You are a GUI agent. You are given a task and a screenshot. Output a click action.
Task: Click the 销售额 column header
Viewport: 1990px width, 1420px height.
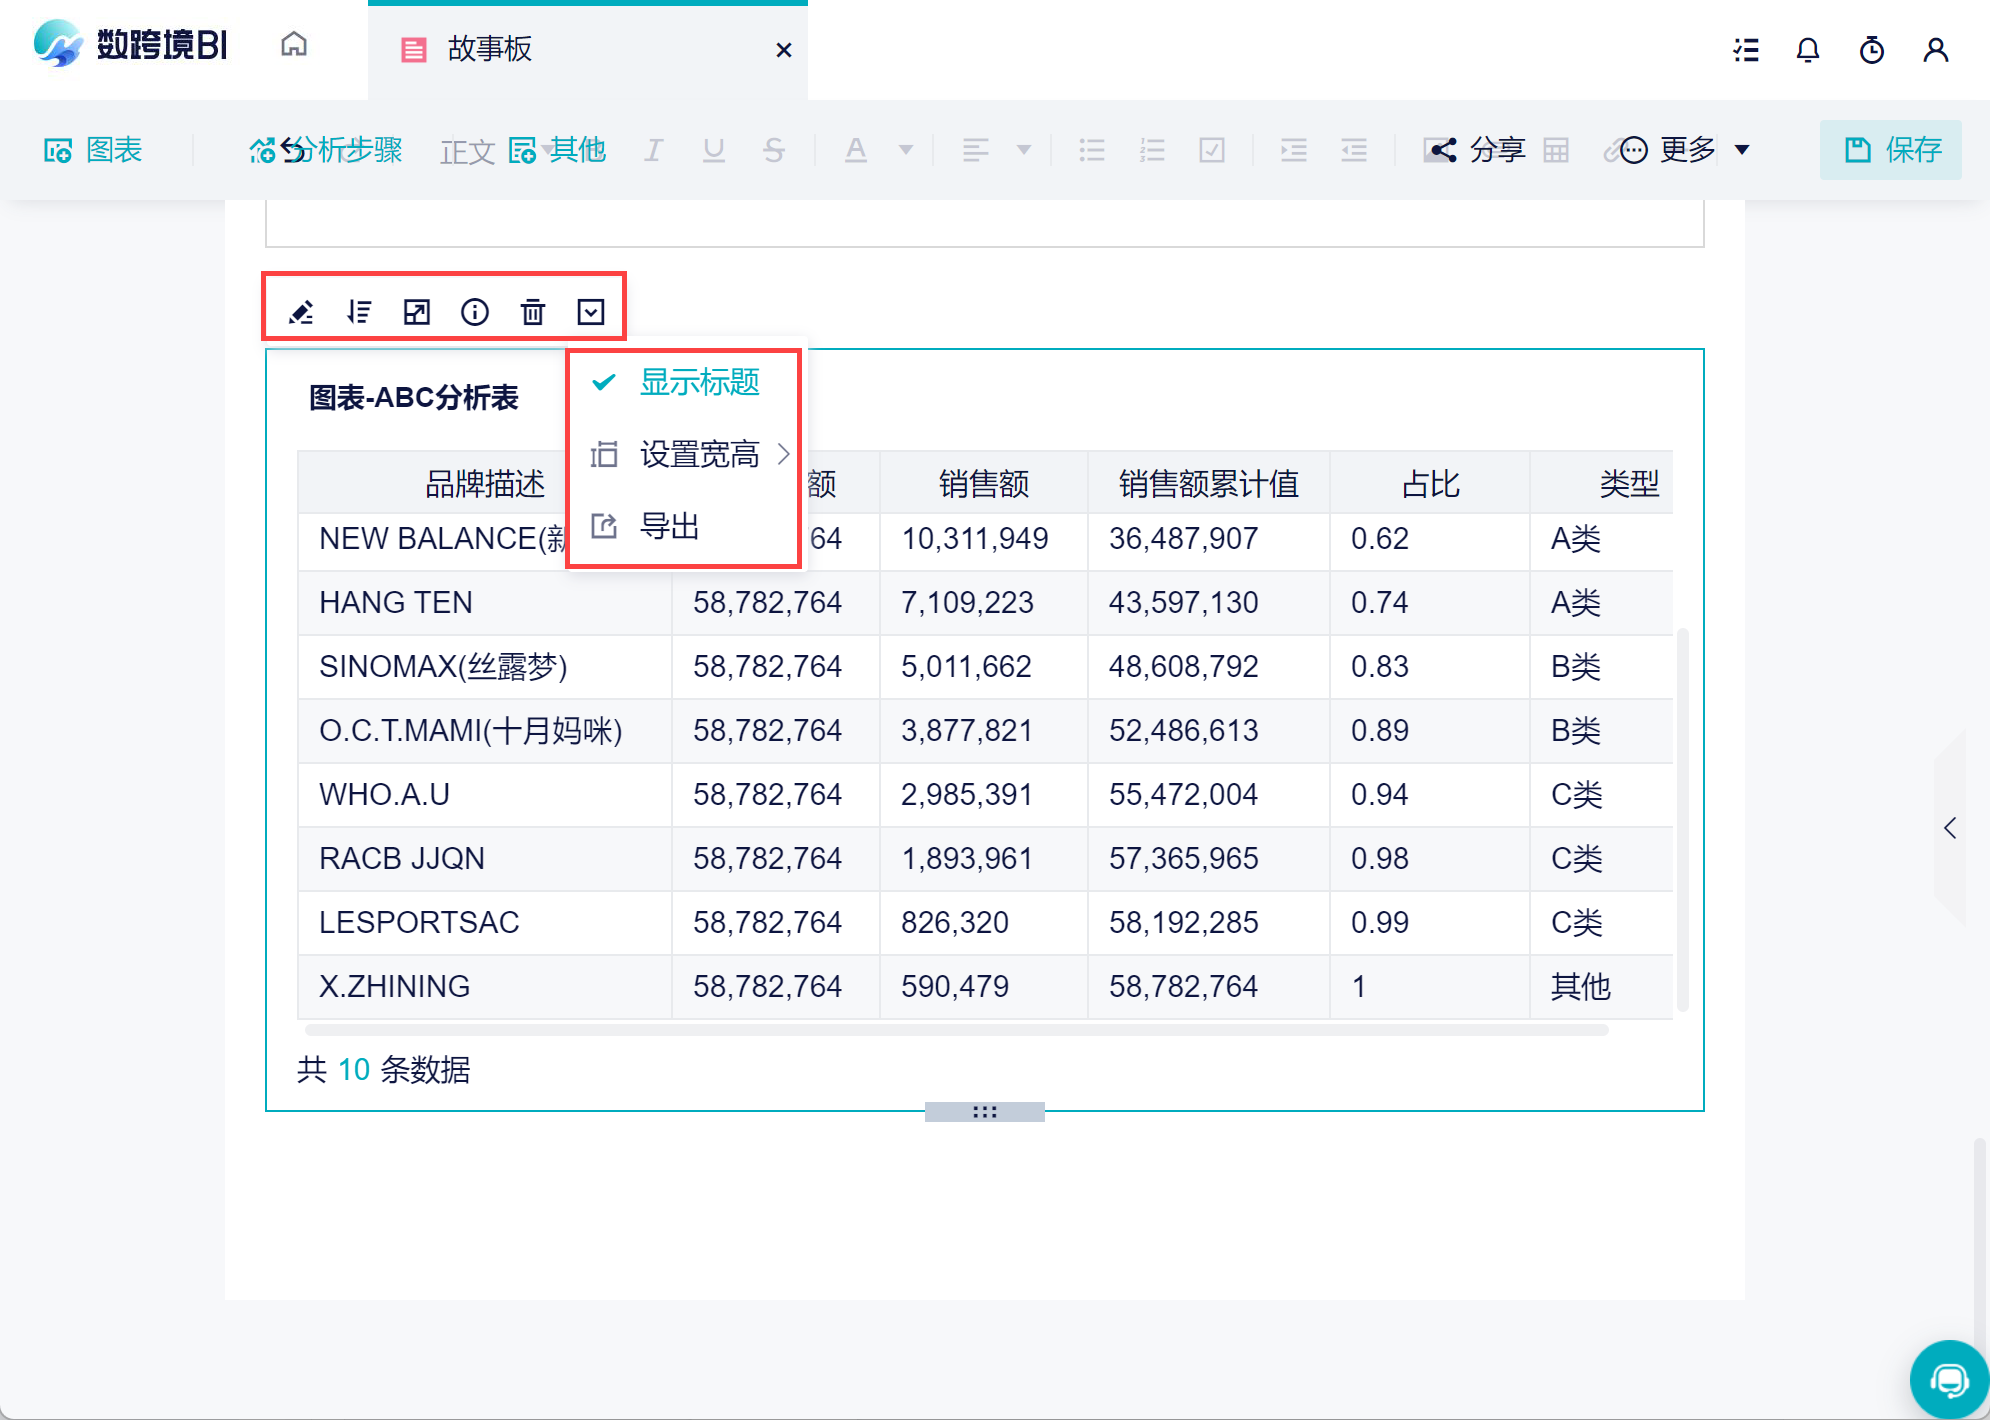point(984,484)
